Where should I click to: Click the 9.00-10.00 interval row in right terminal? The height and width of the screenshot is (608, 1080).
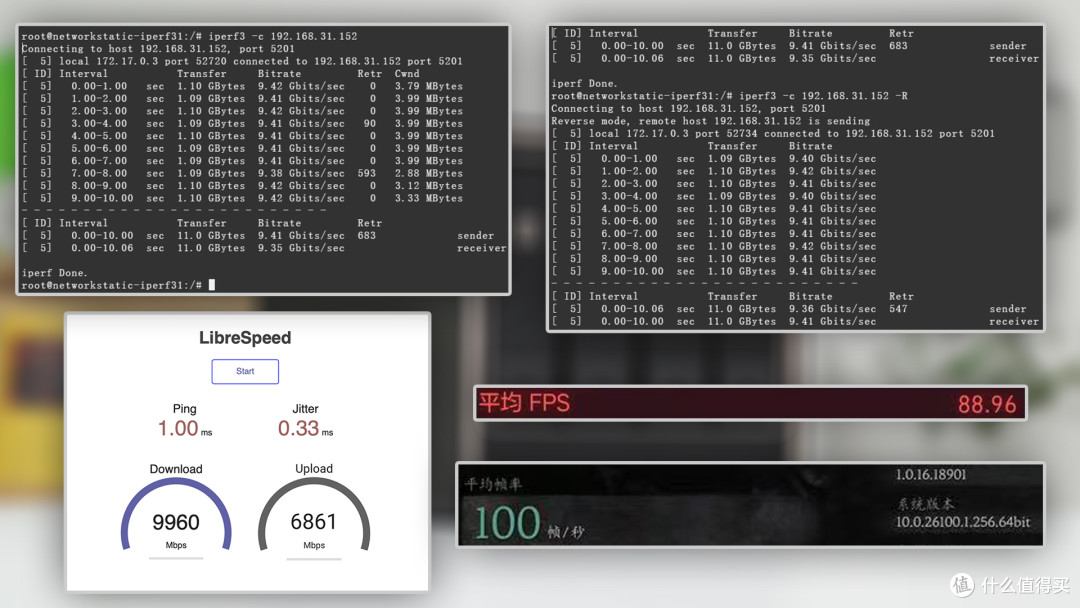click(x=714, y=271)
